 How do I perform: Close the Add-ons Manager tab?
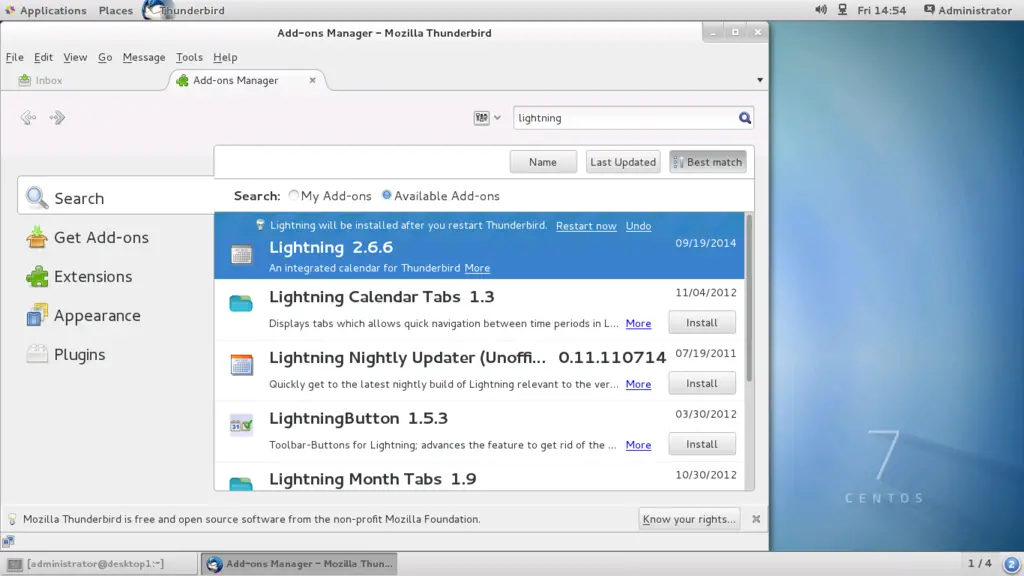point(312,80)
